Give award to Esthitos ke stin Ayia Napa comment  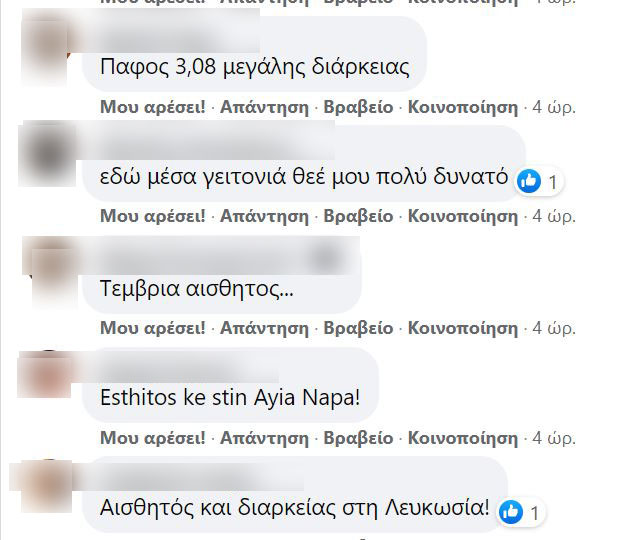point(358,438)
